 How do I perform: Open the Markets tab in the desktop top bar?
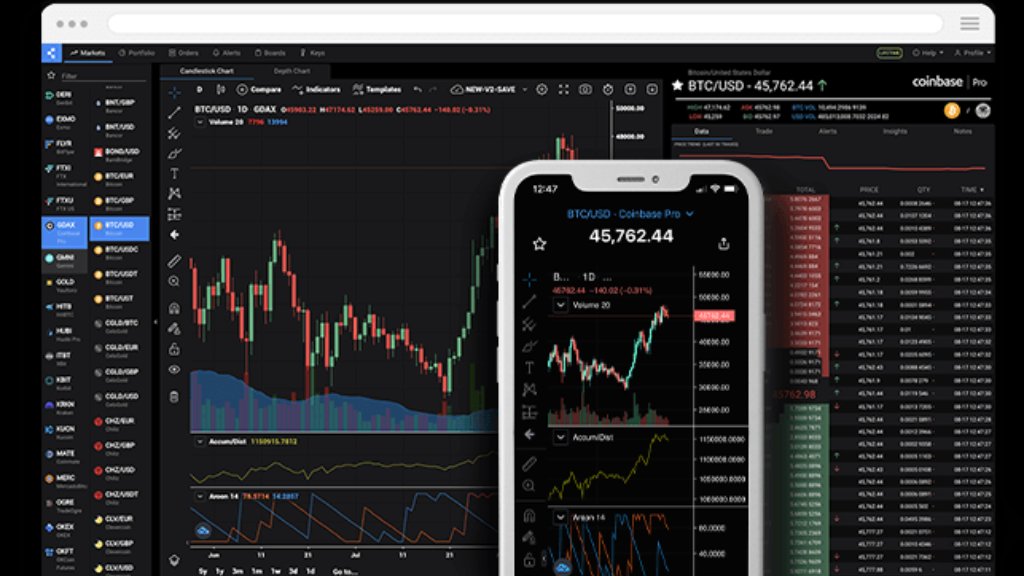tap(88, 53)
